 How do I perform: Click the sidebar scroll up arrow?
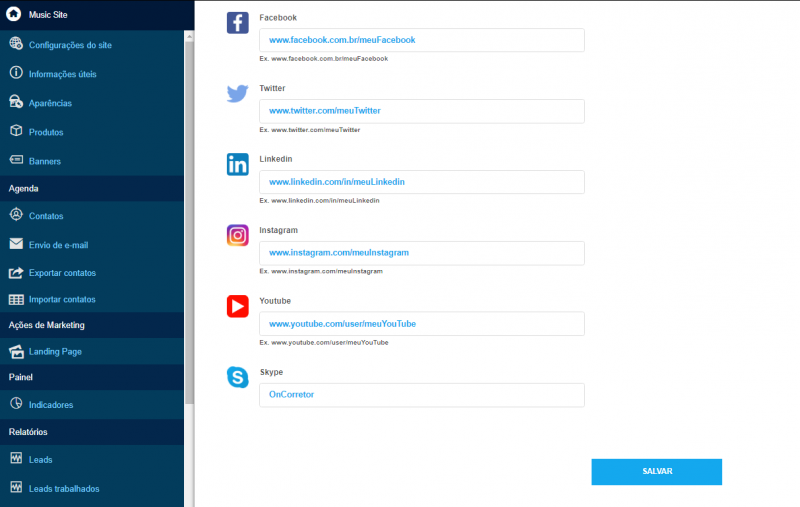click(x=189, y=36)
